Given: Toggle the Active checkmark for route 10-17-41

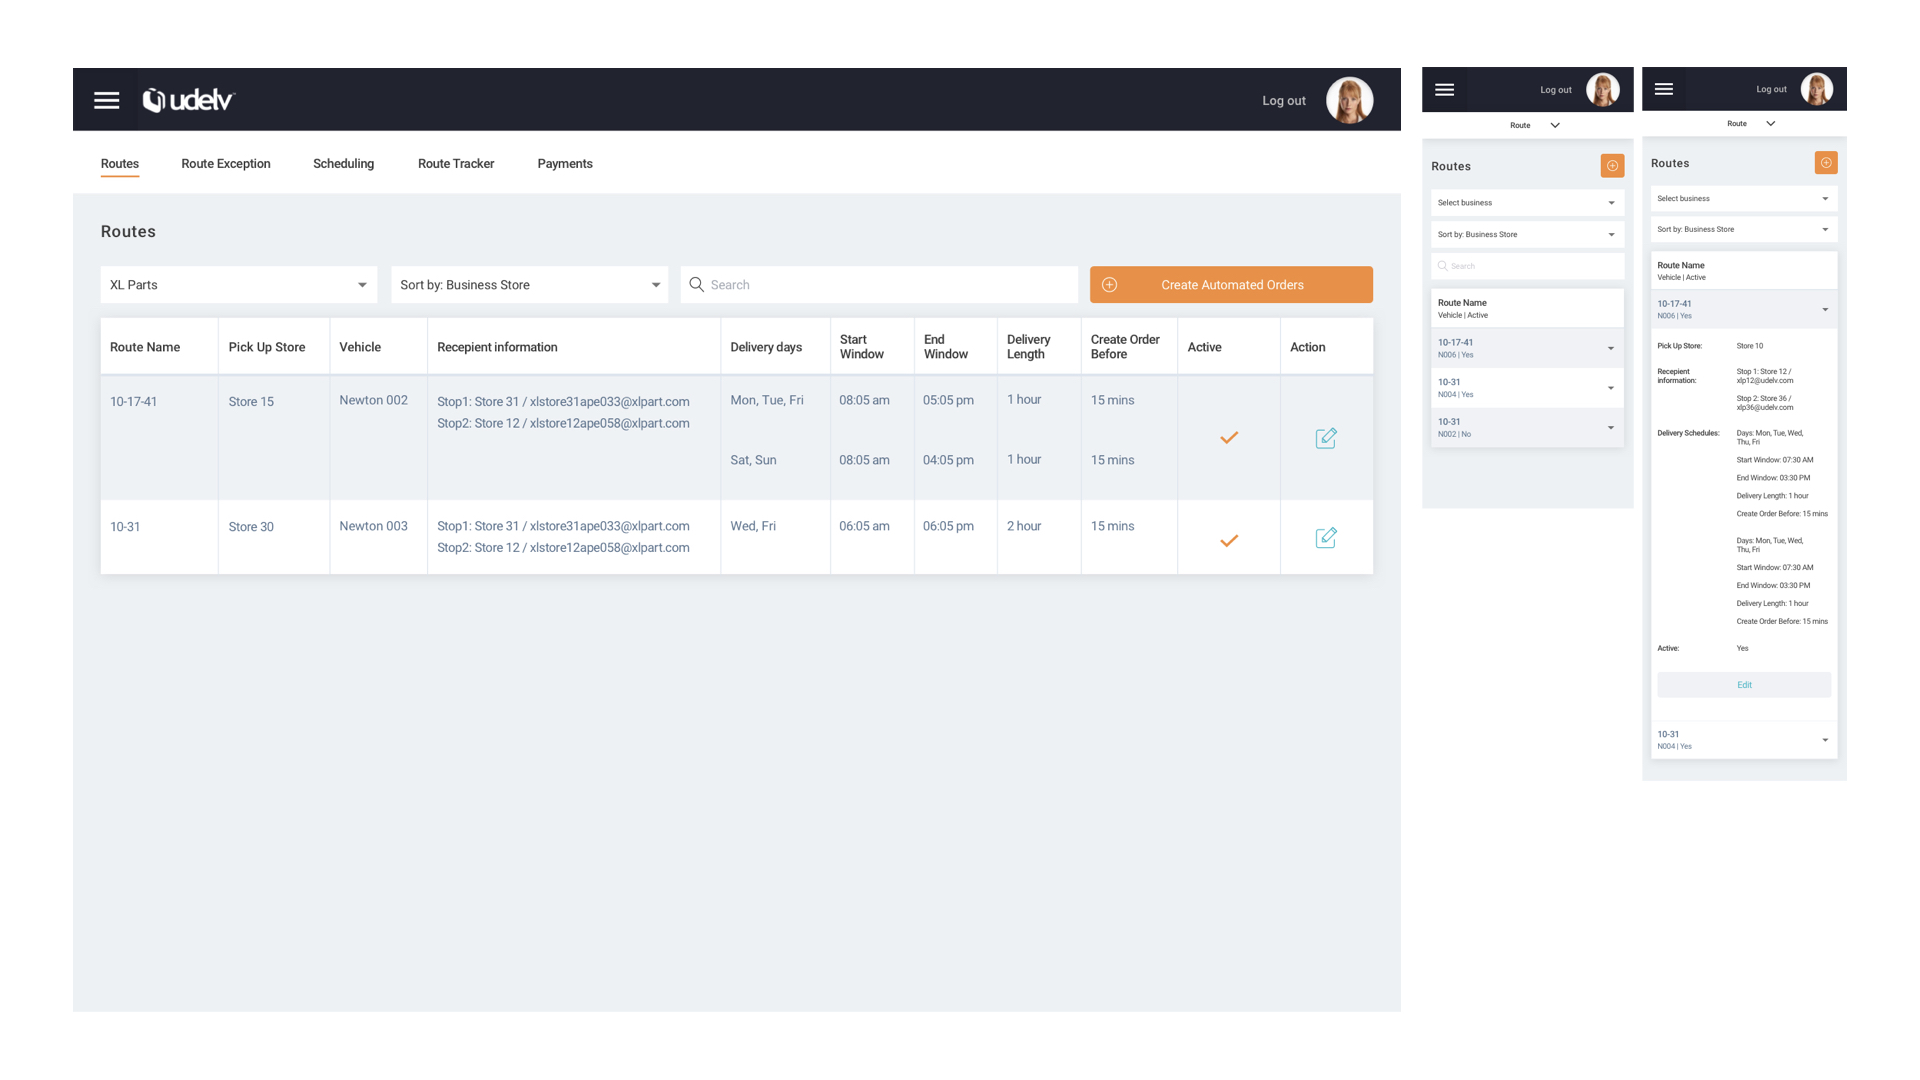Looking at the screenshot, I should tap(1229, 438).
